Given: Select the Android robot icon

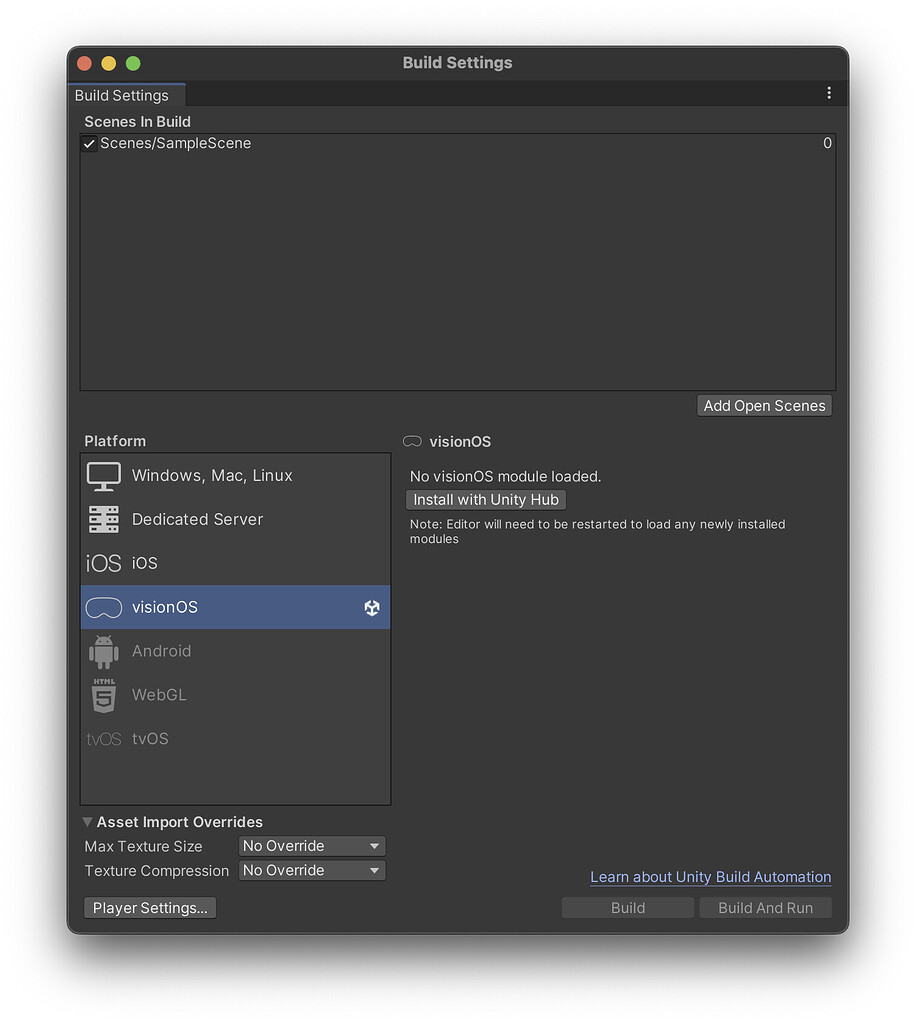Looking at the screenshot, I should (103, 651).
